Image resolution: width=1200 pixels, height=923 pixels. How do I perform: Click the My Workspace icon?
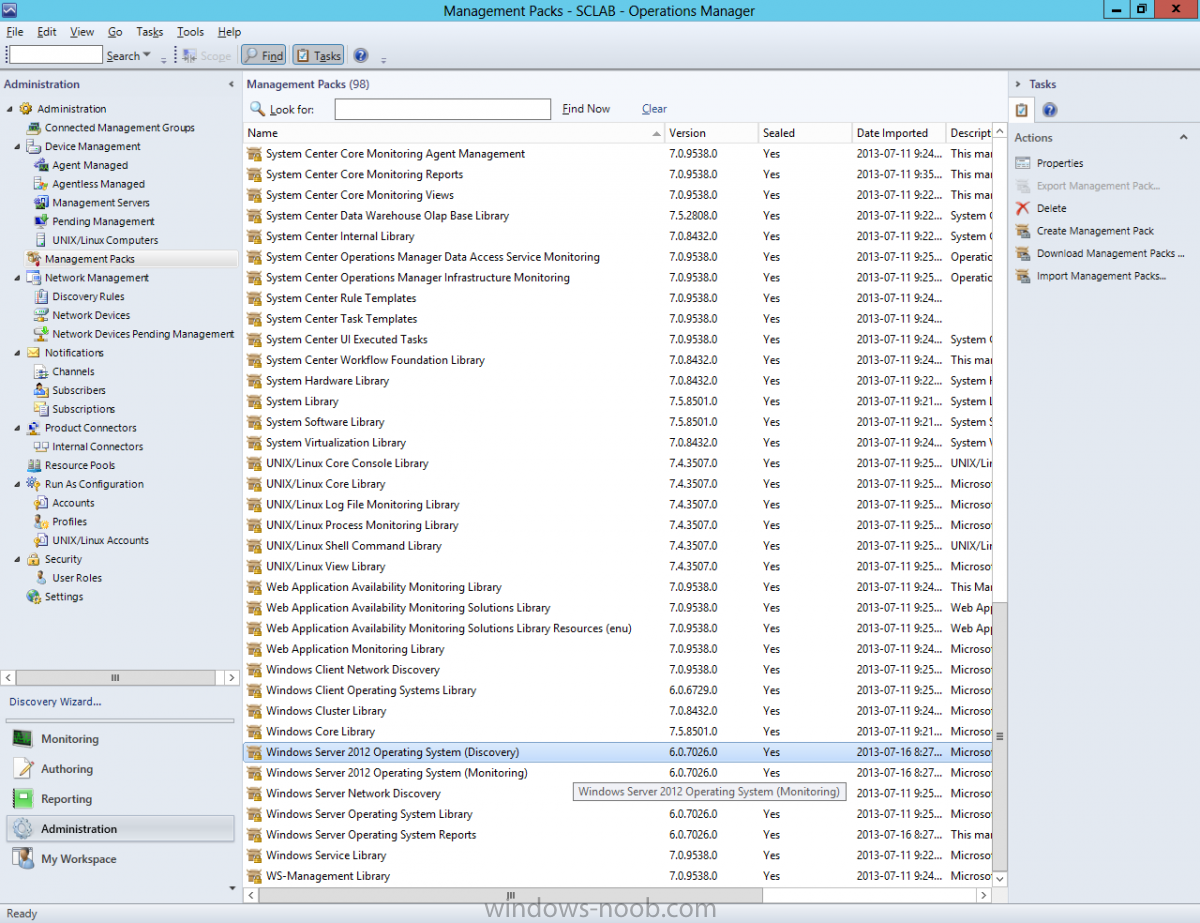23,859
